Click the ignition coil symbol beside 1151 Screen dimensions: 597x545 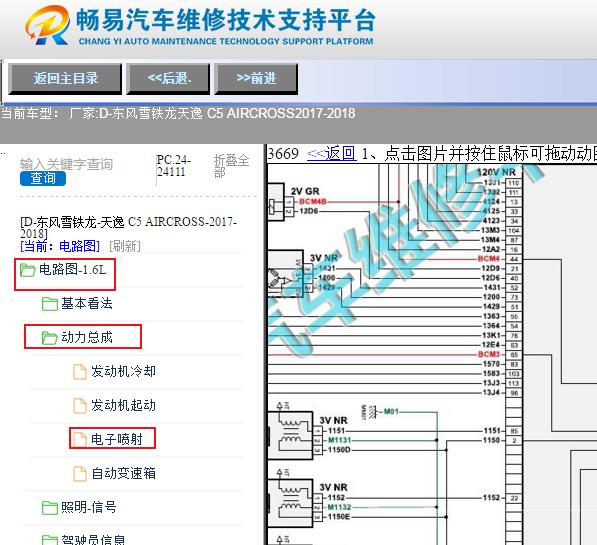click(290, 435)
